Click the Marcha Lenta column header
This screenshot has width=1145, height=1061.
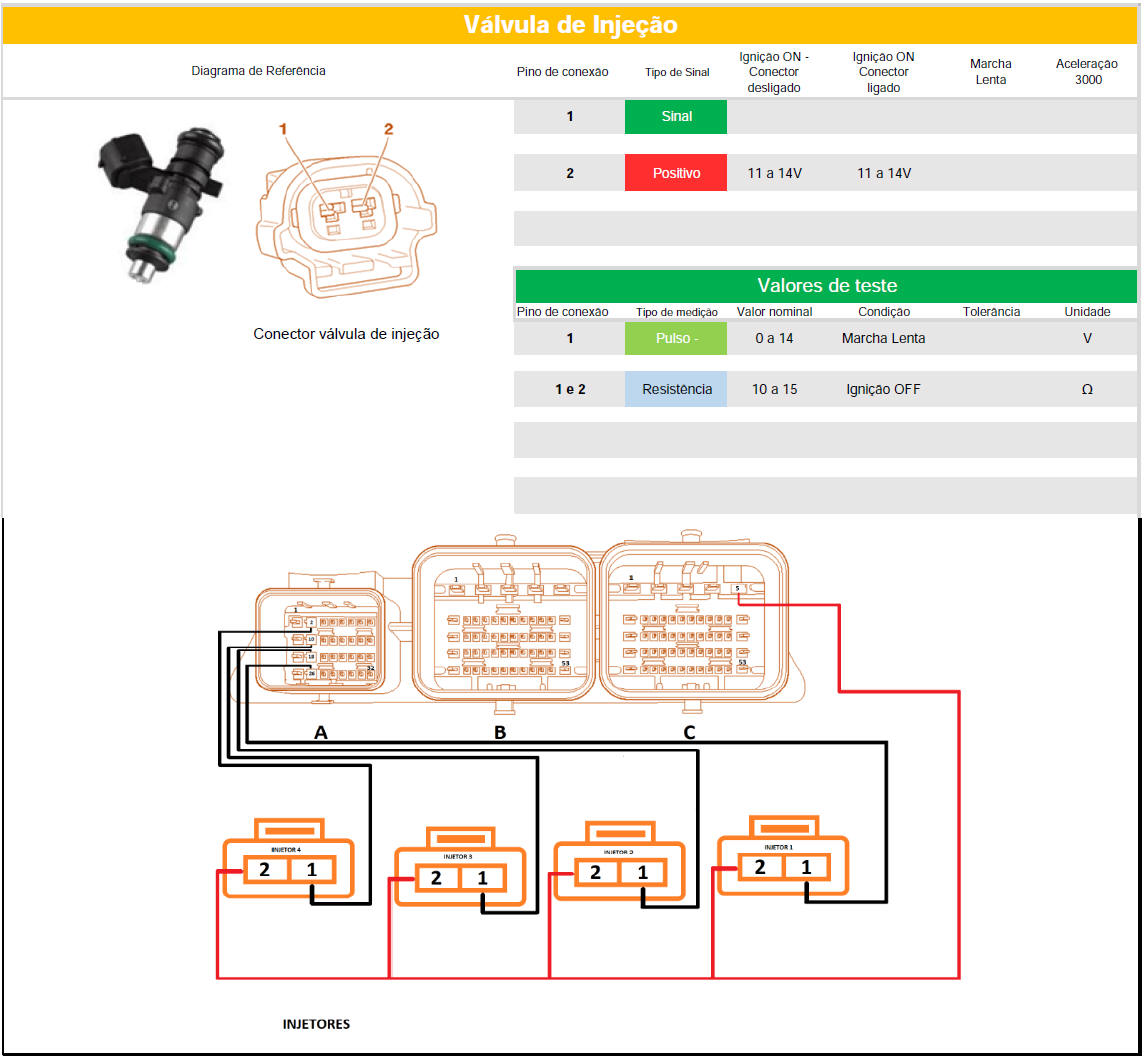[990, 71]
